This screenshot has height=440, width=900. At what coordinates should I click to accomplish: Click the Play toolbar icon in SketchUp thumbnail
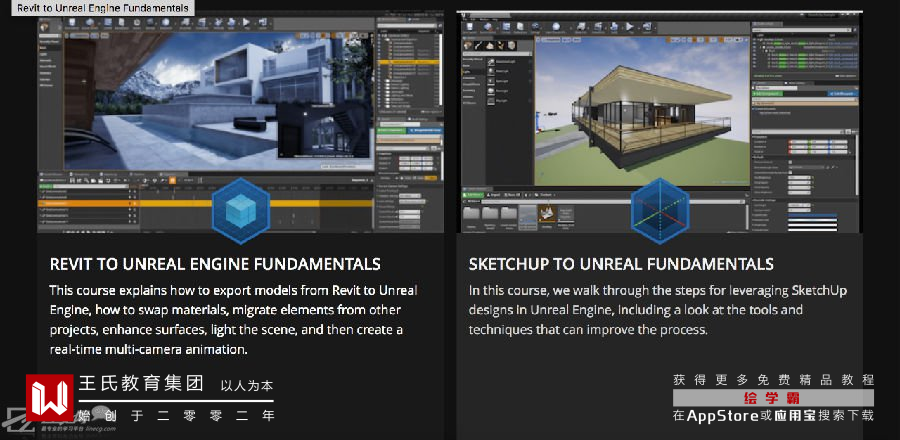[630, 28]
